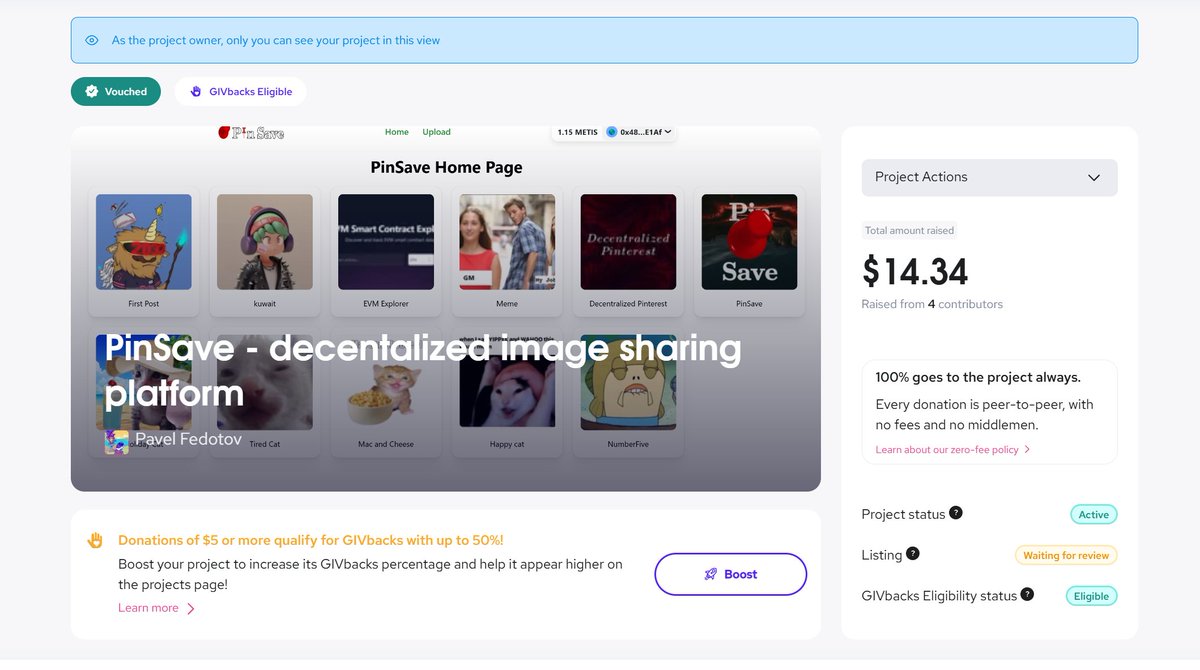The image size is (1200, 670).
Task: Open the 0x48...E1Af wallet dropdown
Action: pyautogui.click(x=638, y=132)
